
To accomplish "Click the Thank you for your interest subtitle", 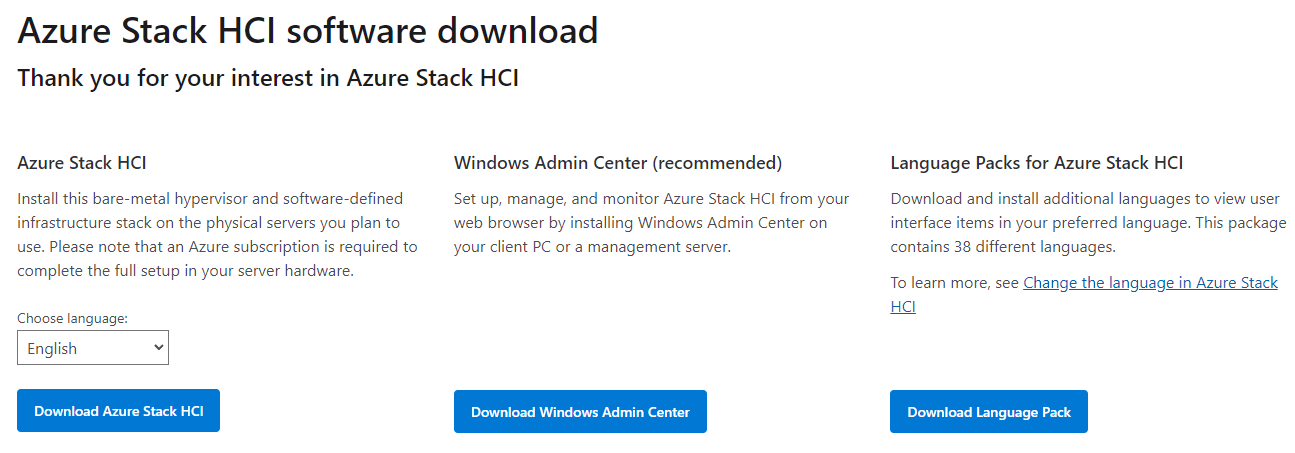I will (x=268, y=78).
